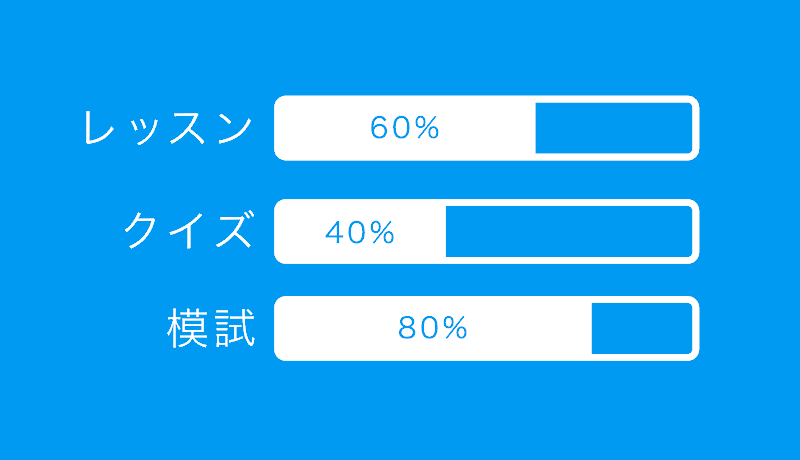
Task: Click the blue unfilled portion of the レッスン bar
Action: (614, 128)
